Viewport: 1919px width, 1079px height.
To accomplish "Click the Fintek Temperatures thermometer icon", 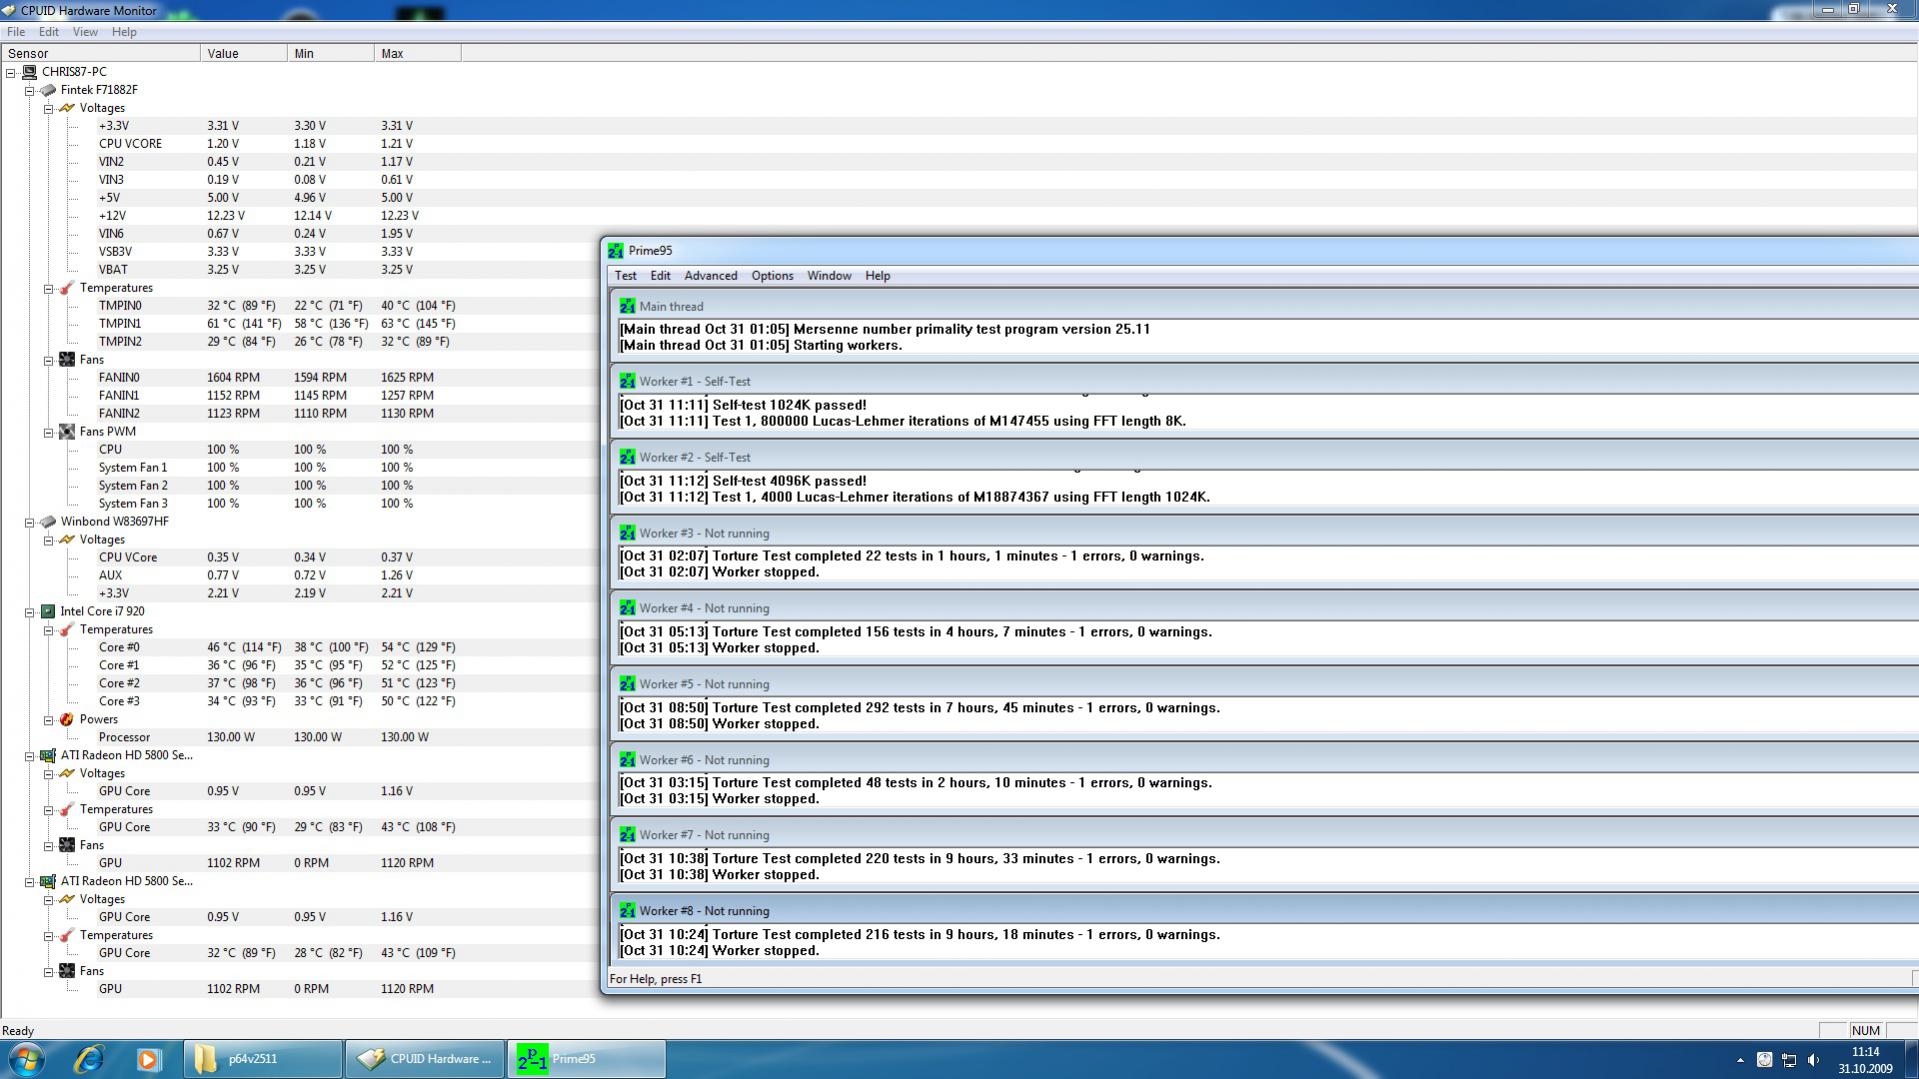I will tap(67, 288).
